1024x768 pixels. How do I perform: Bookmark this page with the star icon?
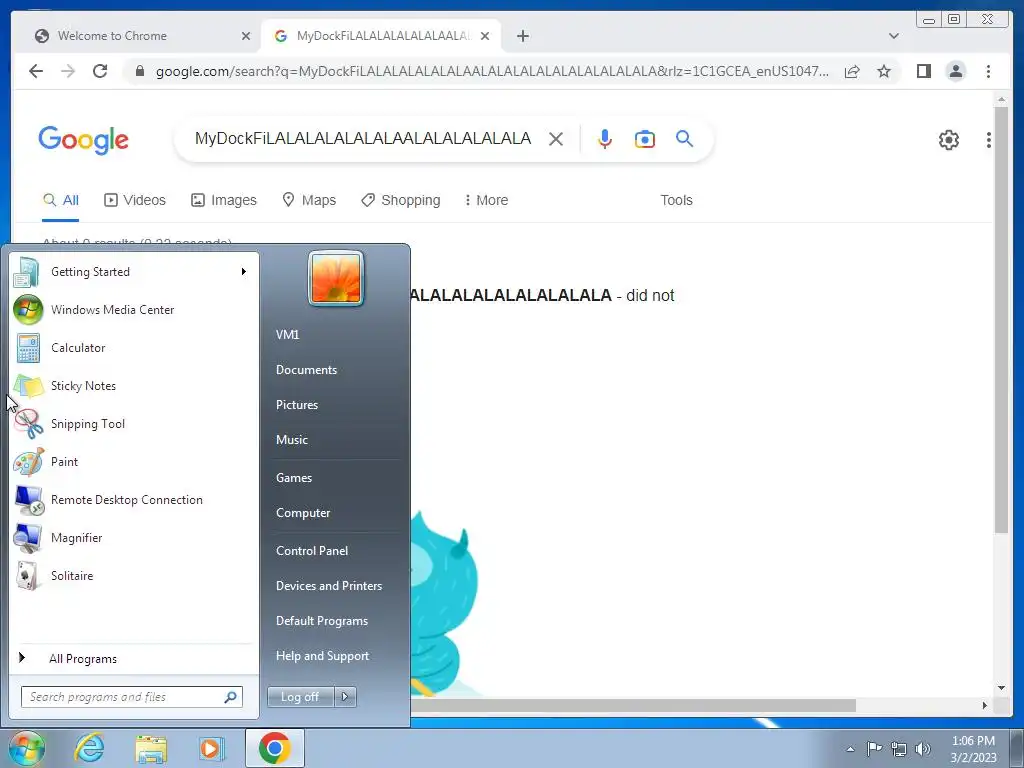[884, 71]
